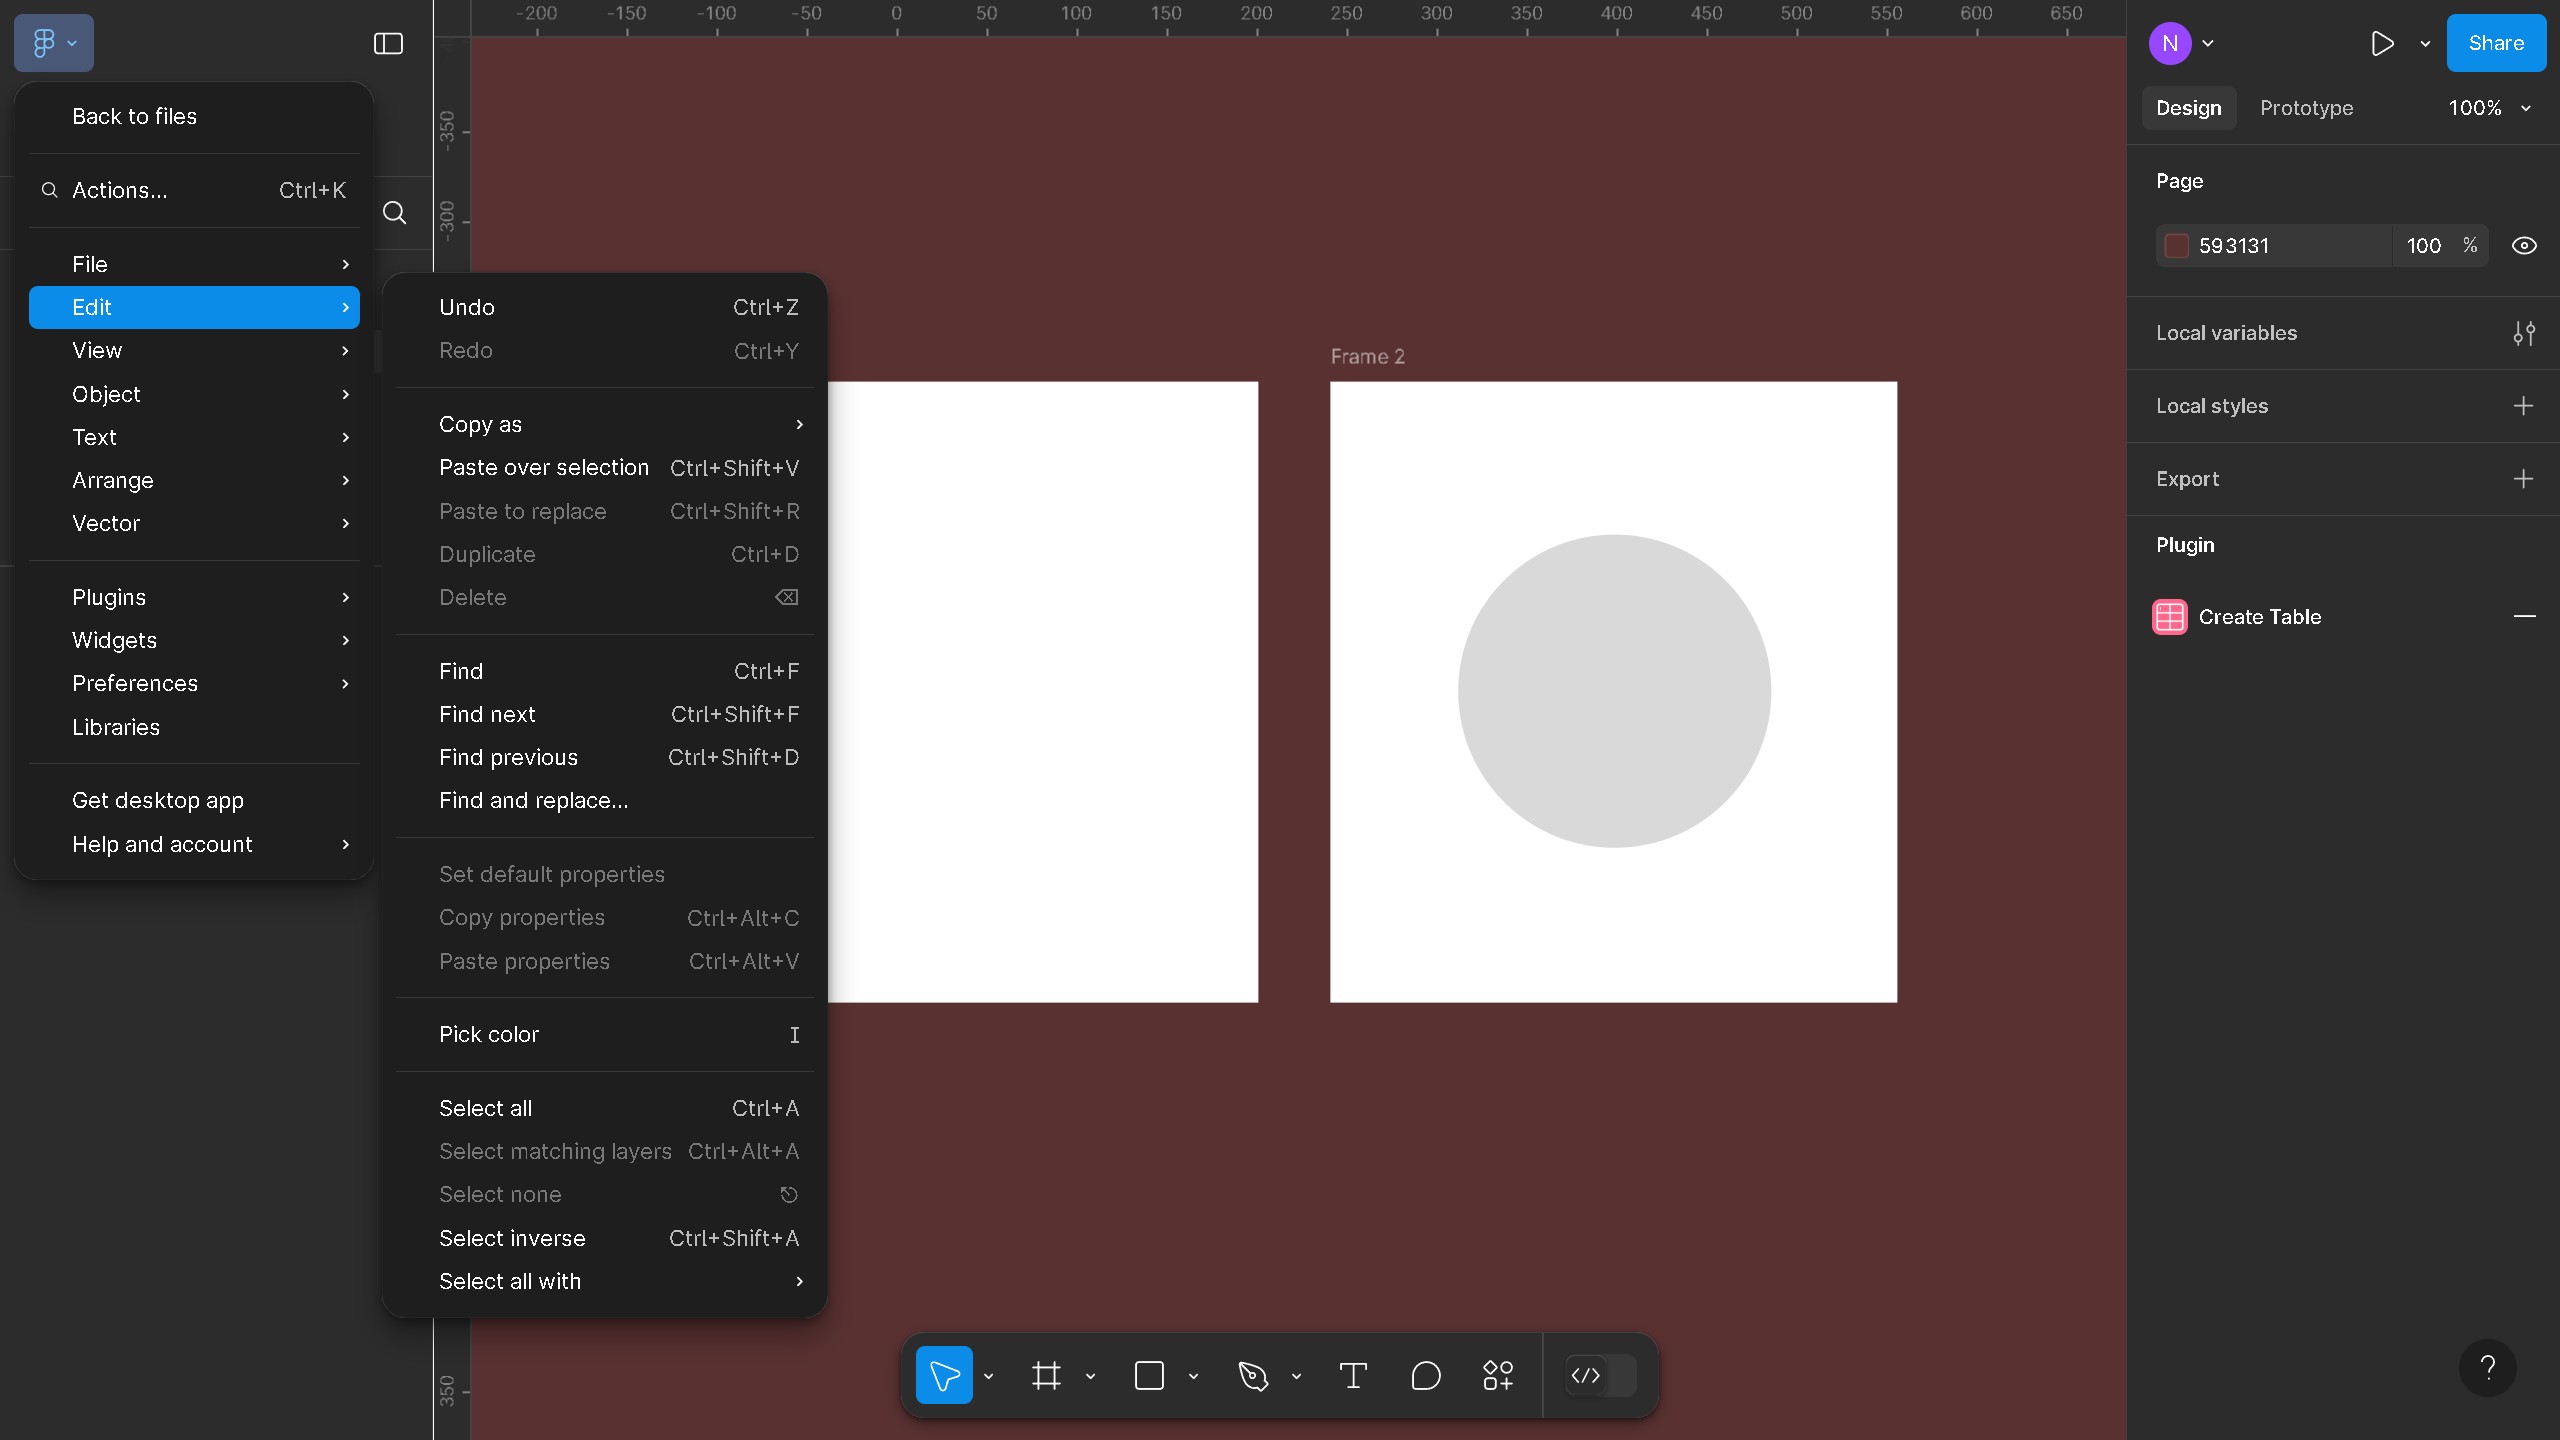
Task: Open Local variables settings icon
Action: pos(2523,333)
